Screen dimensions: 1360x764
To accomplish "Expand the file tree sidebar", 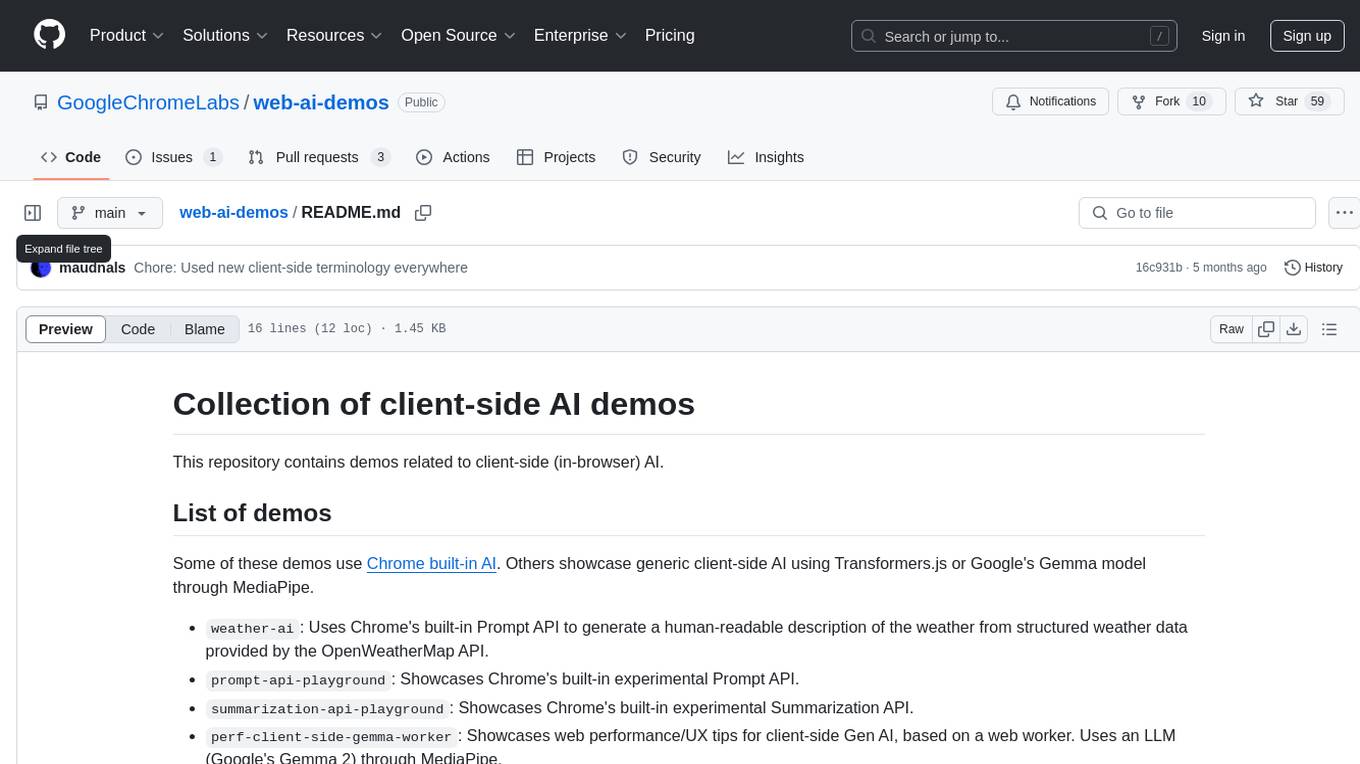I will 33,213.
